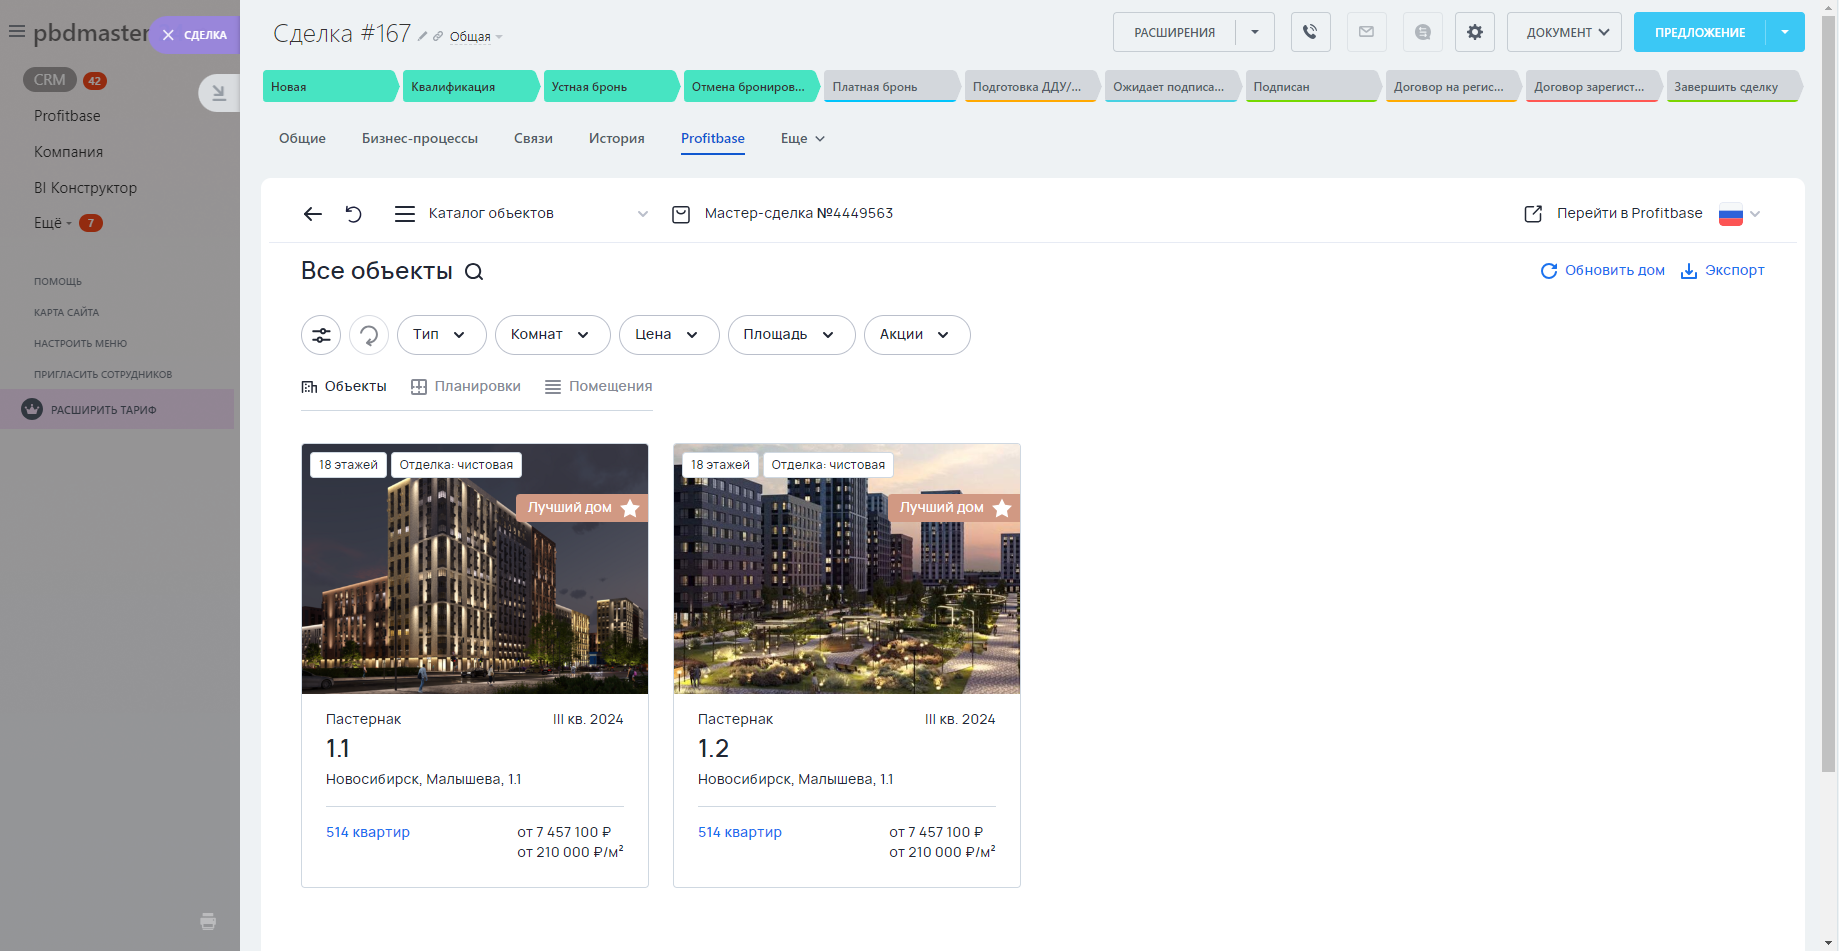Open the settings gear icon
1839x951 pixels.
(x=1474, y=32)
